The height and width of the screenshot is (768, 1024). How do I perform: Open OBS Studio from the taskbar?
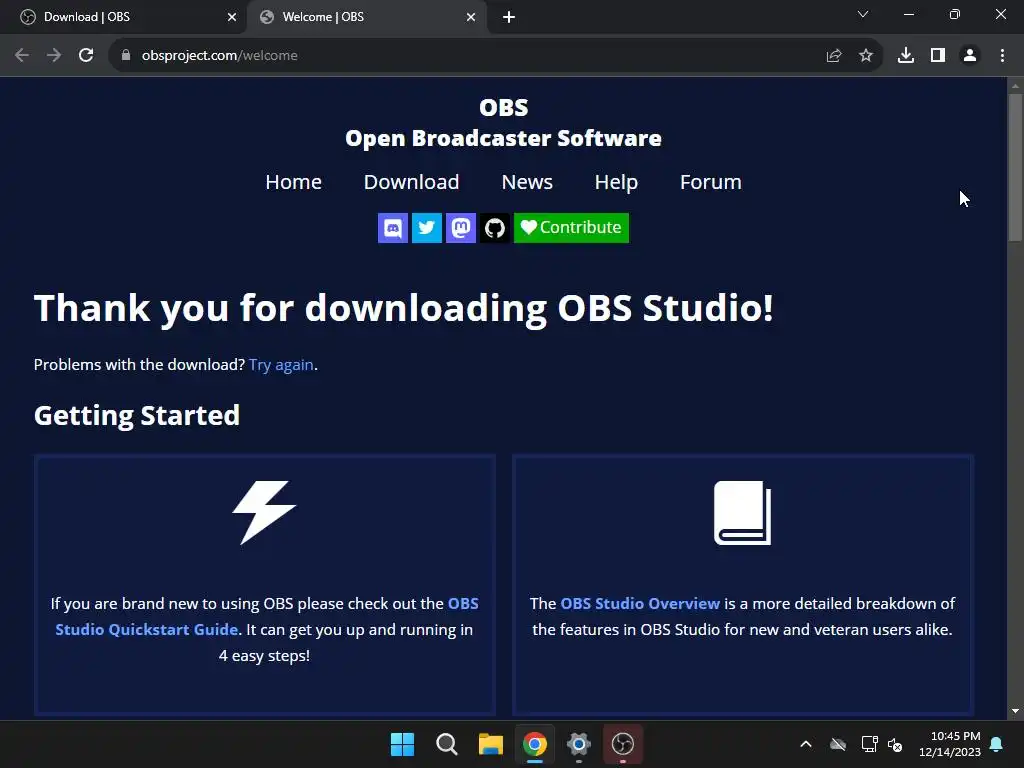(x=623, y=744)
